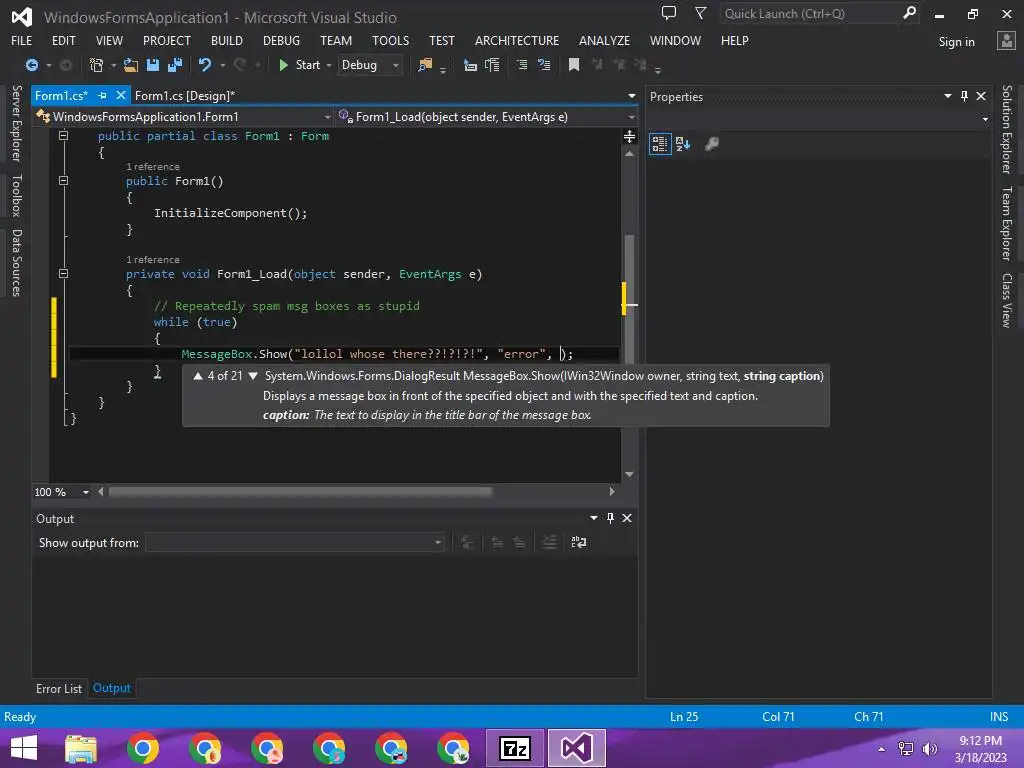
Task: Click the Uncomment Selected Lines icon
Action: click(x=544, y=65)
